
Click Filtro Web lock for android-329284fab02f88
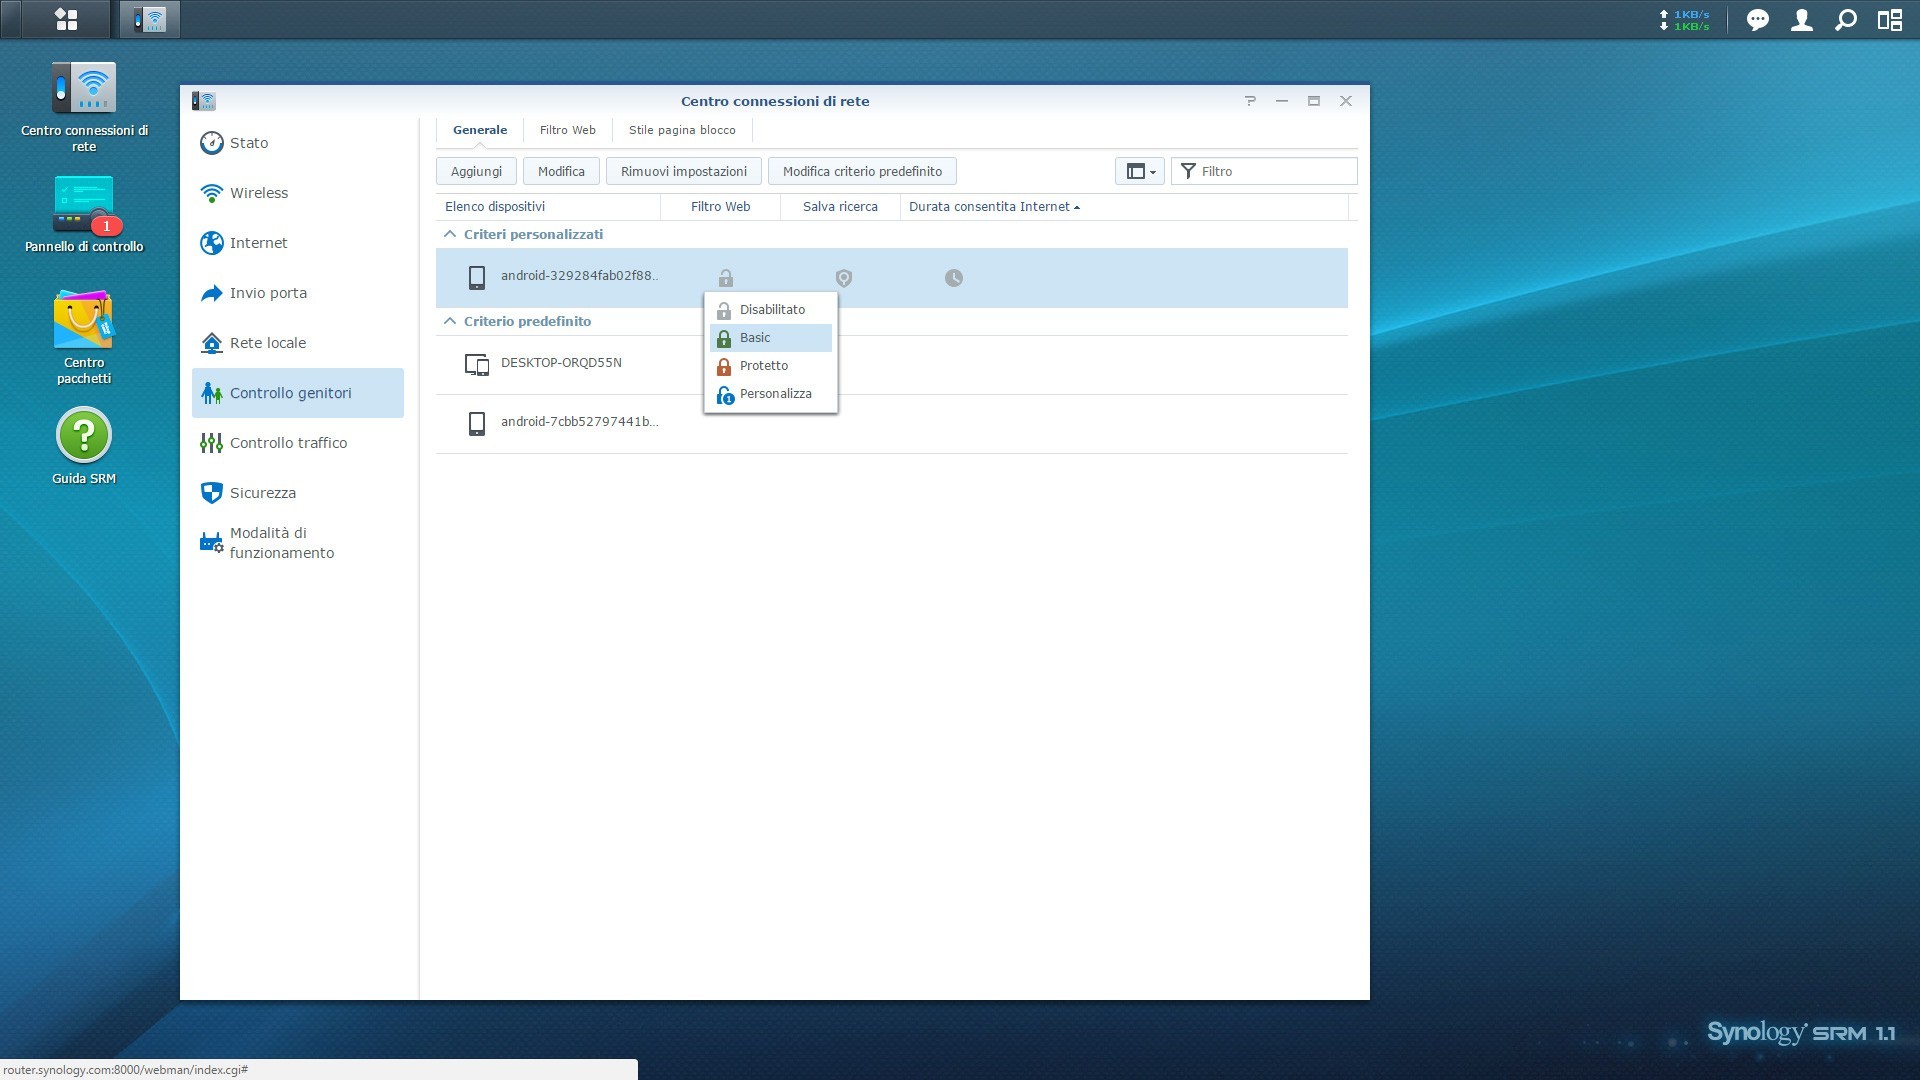pos(725,278)
